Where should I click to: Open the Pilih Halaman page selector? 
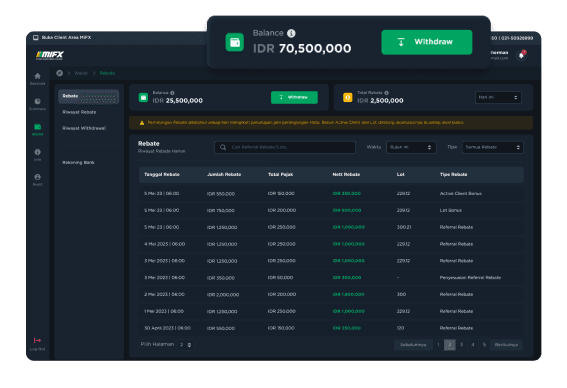pos(186,345)
